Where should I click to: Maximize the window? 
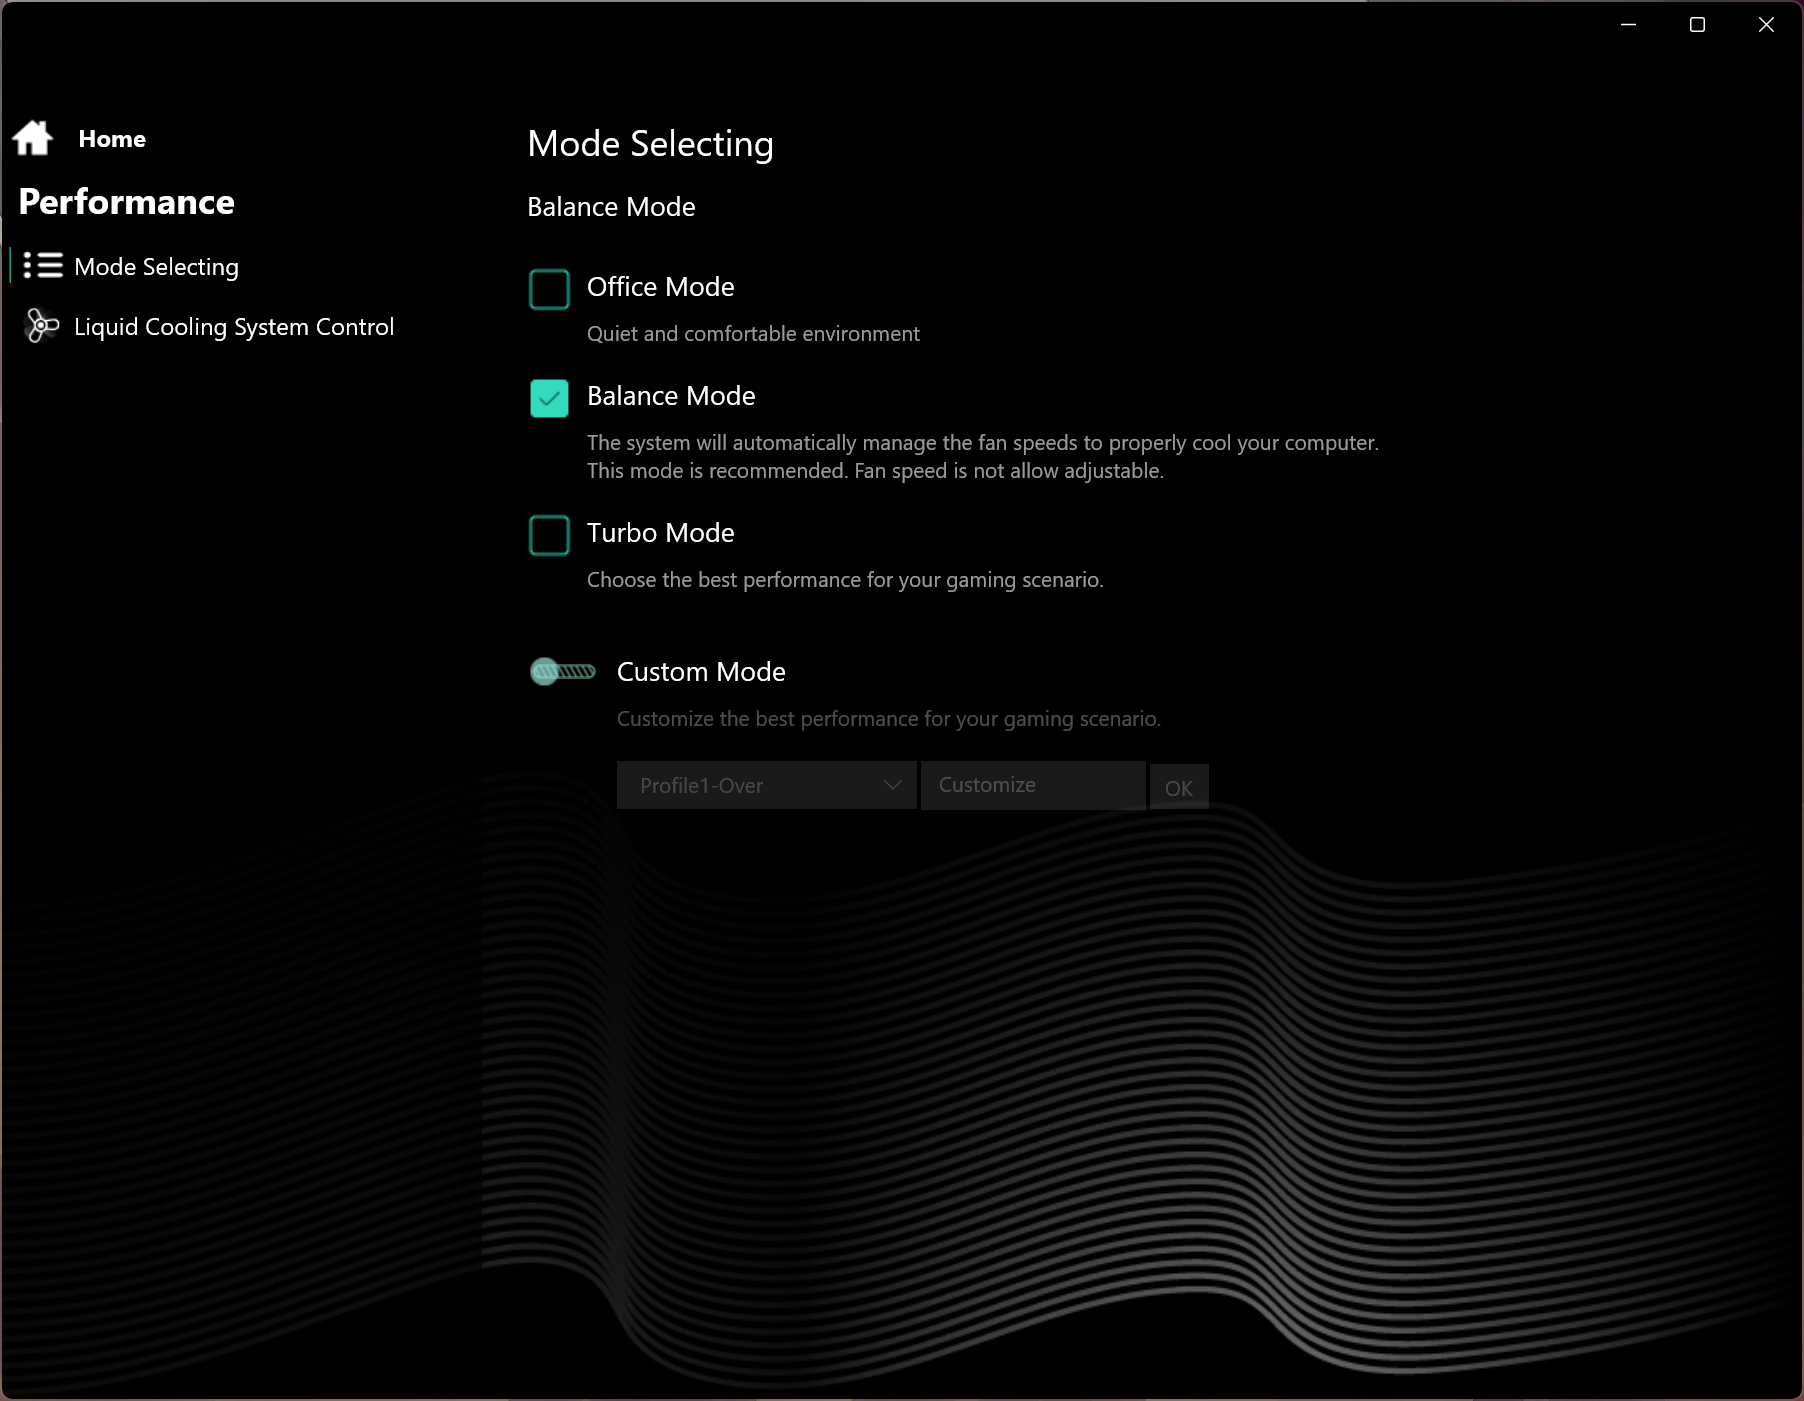[1697, 24]
